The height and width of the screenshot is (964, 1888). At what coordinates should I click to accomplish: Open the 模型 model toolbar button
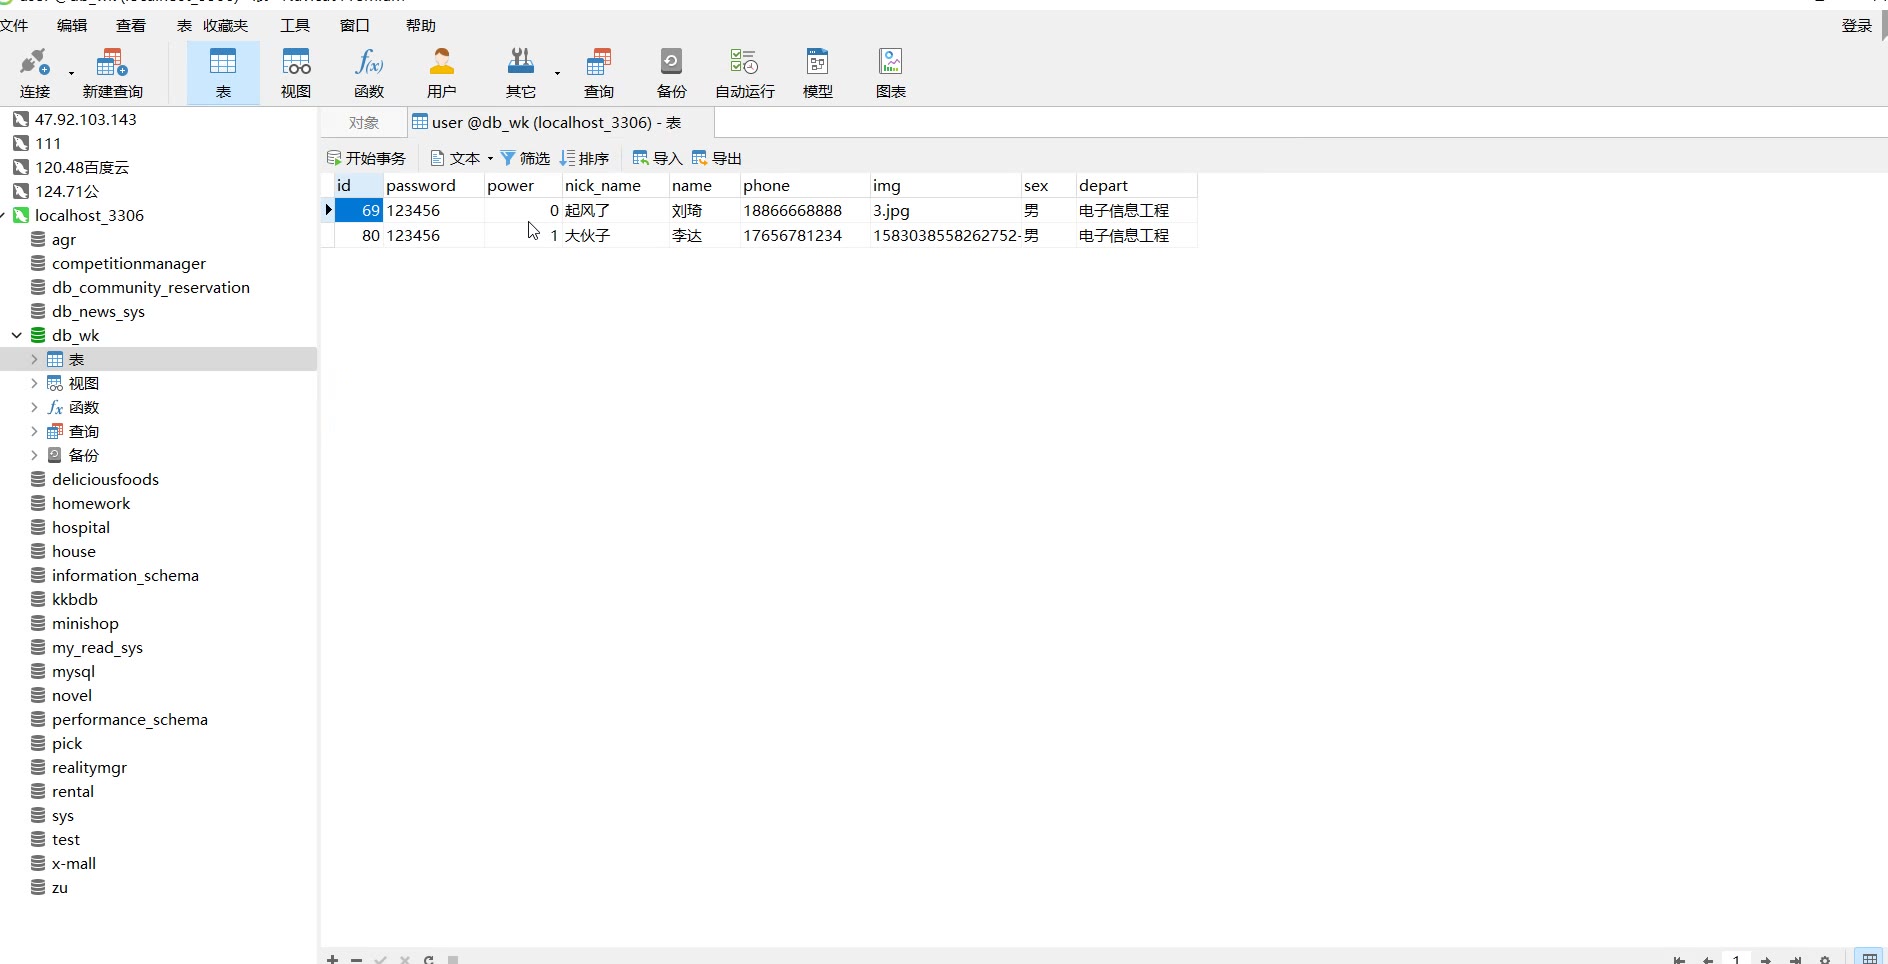(818, 73)
